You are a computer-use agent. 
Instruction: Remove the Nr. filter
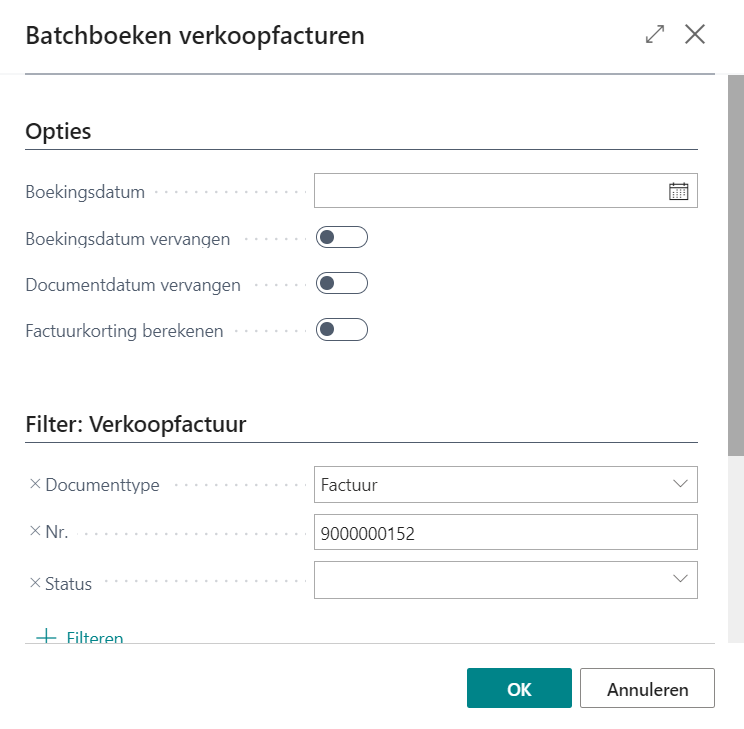[x=35, y=531]
